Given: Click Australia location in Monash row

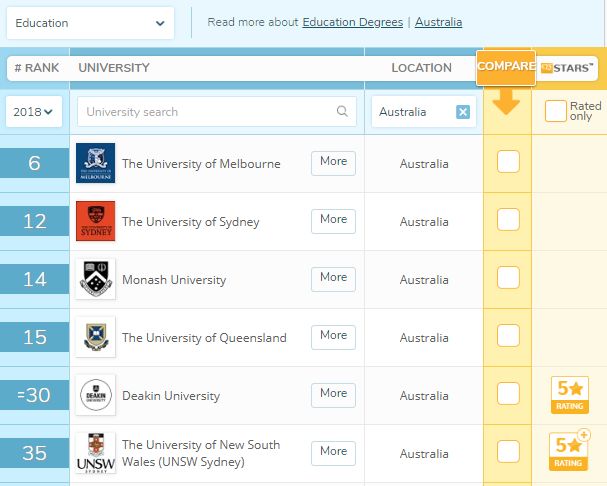Looking at the screenshot, I should pos(424,280).
